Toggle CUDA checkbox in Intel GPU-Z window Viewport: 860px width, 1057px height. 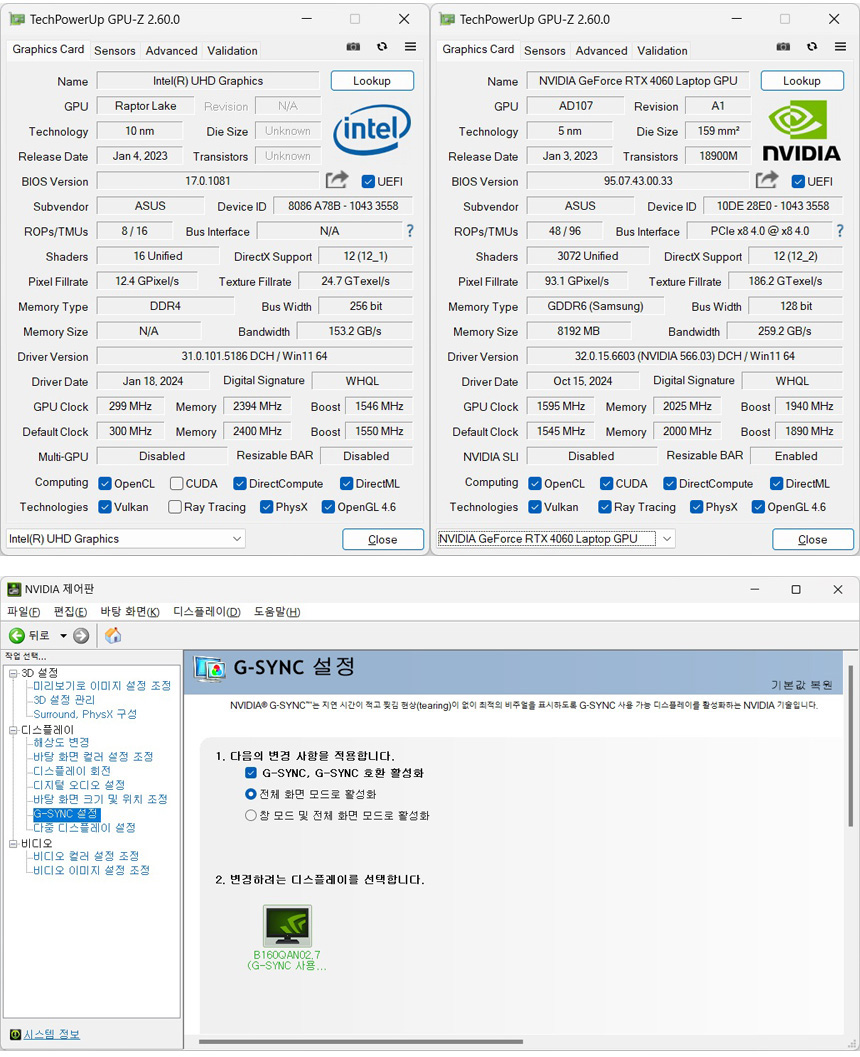point(177,483)
